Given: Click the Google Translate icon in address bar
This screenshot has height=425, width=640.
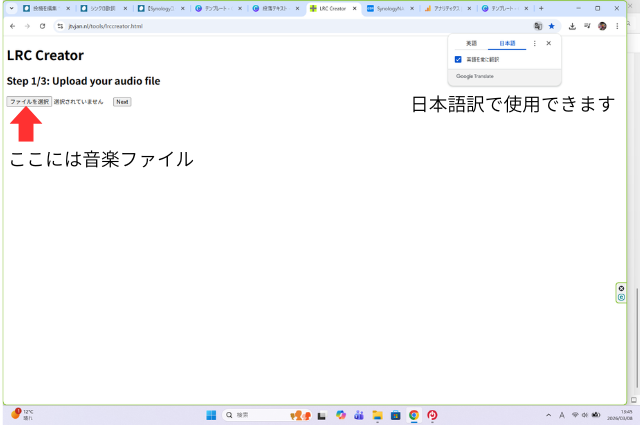Looking at the screenshot, I should (x=538, y=26).
